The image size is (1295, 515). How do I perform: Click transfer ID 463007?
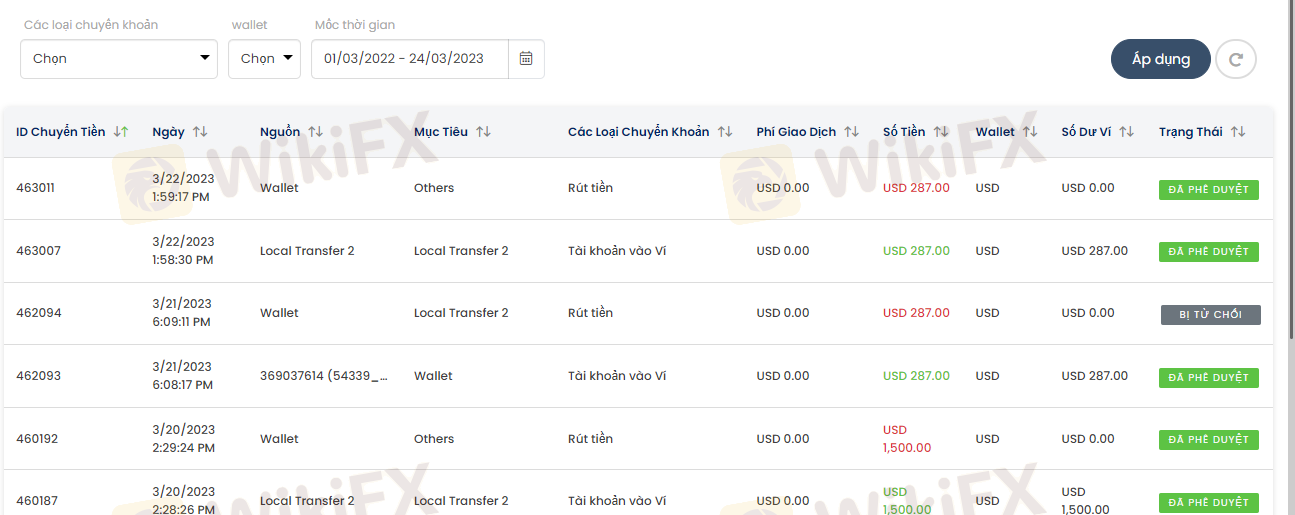(38, 251)
